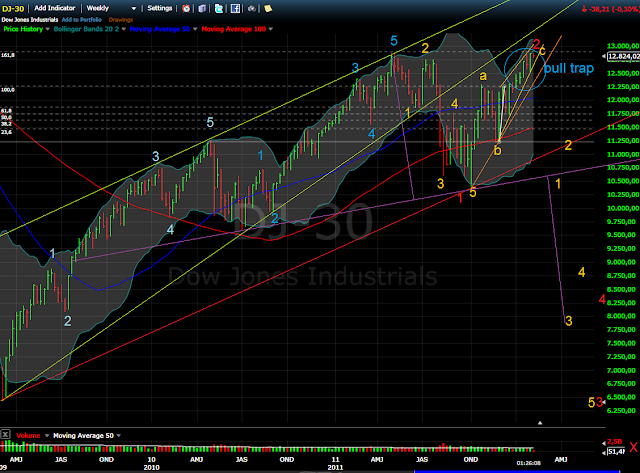Click the small white triangle above time axis
The image size is (640, 473).
click(540, 423)
